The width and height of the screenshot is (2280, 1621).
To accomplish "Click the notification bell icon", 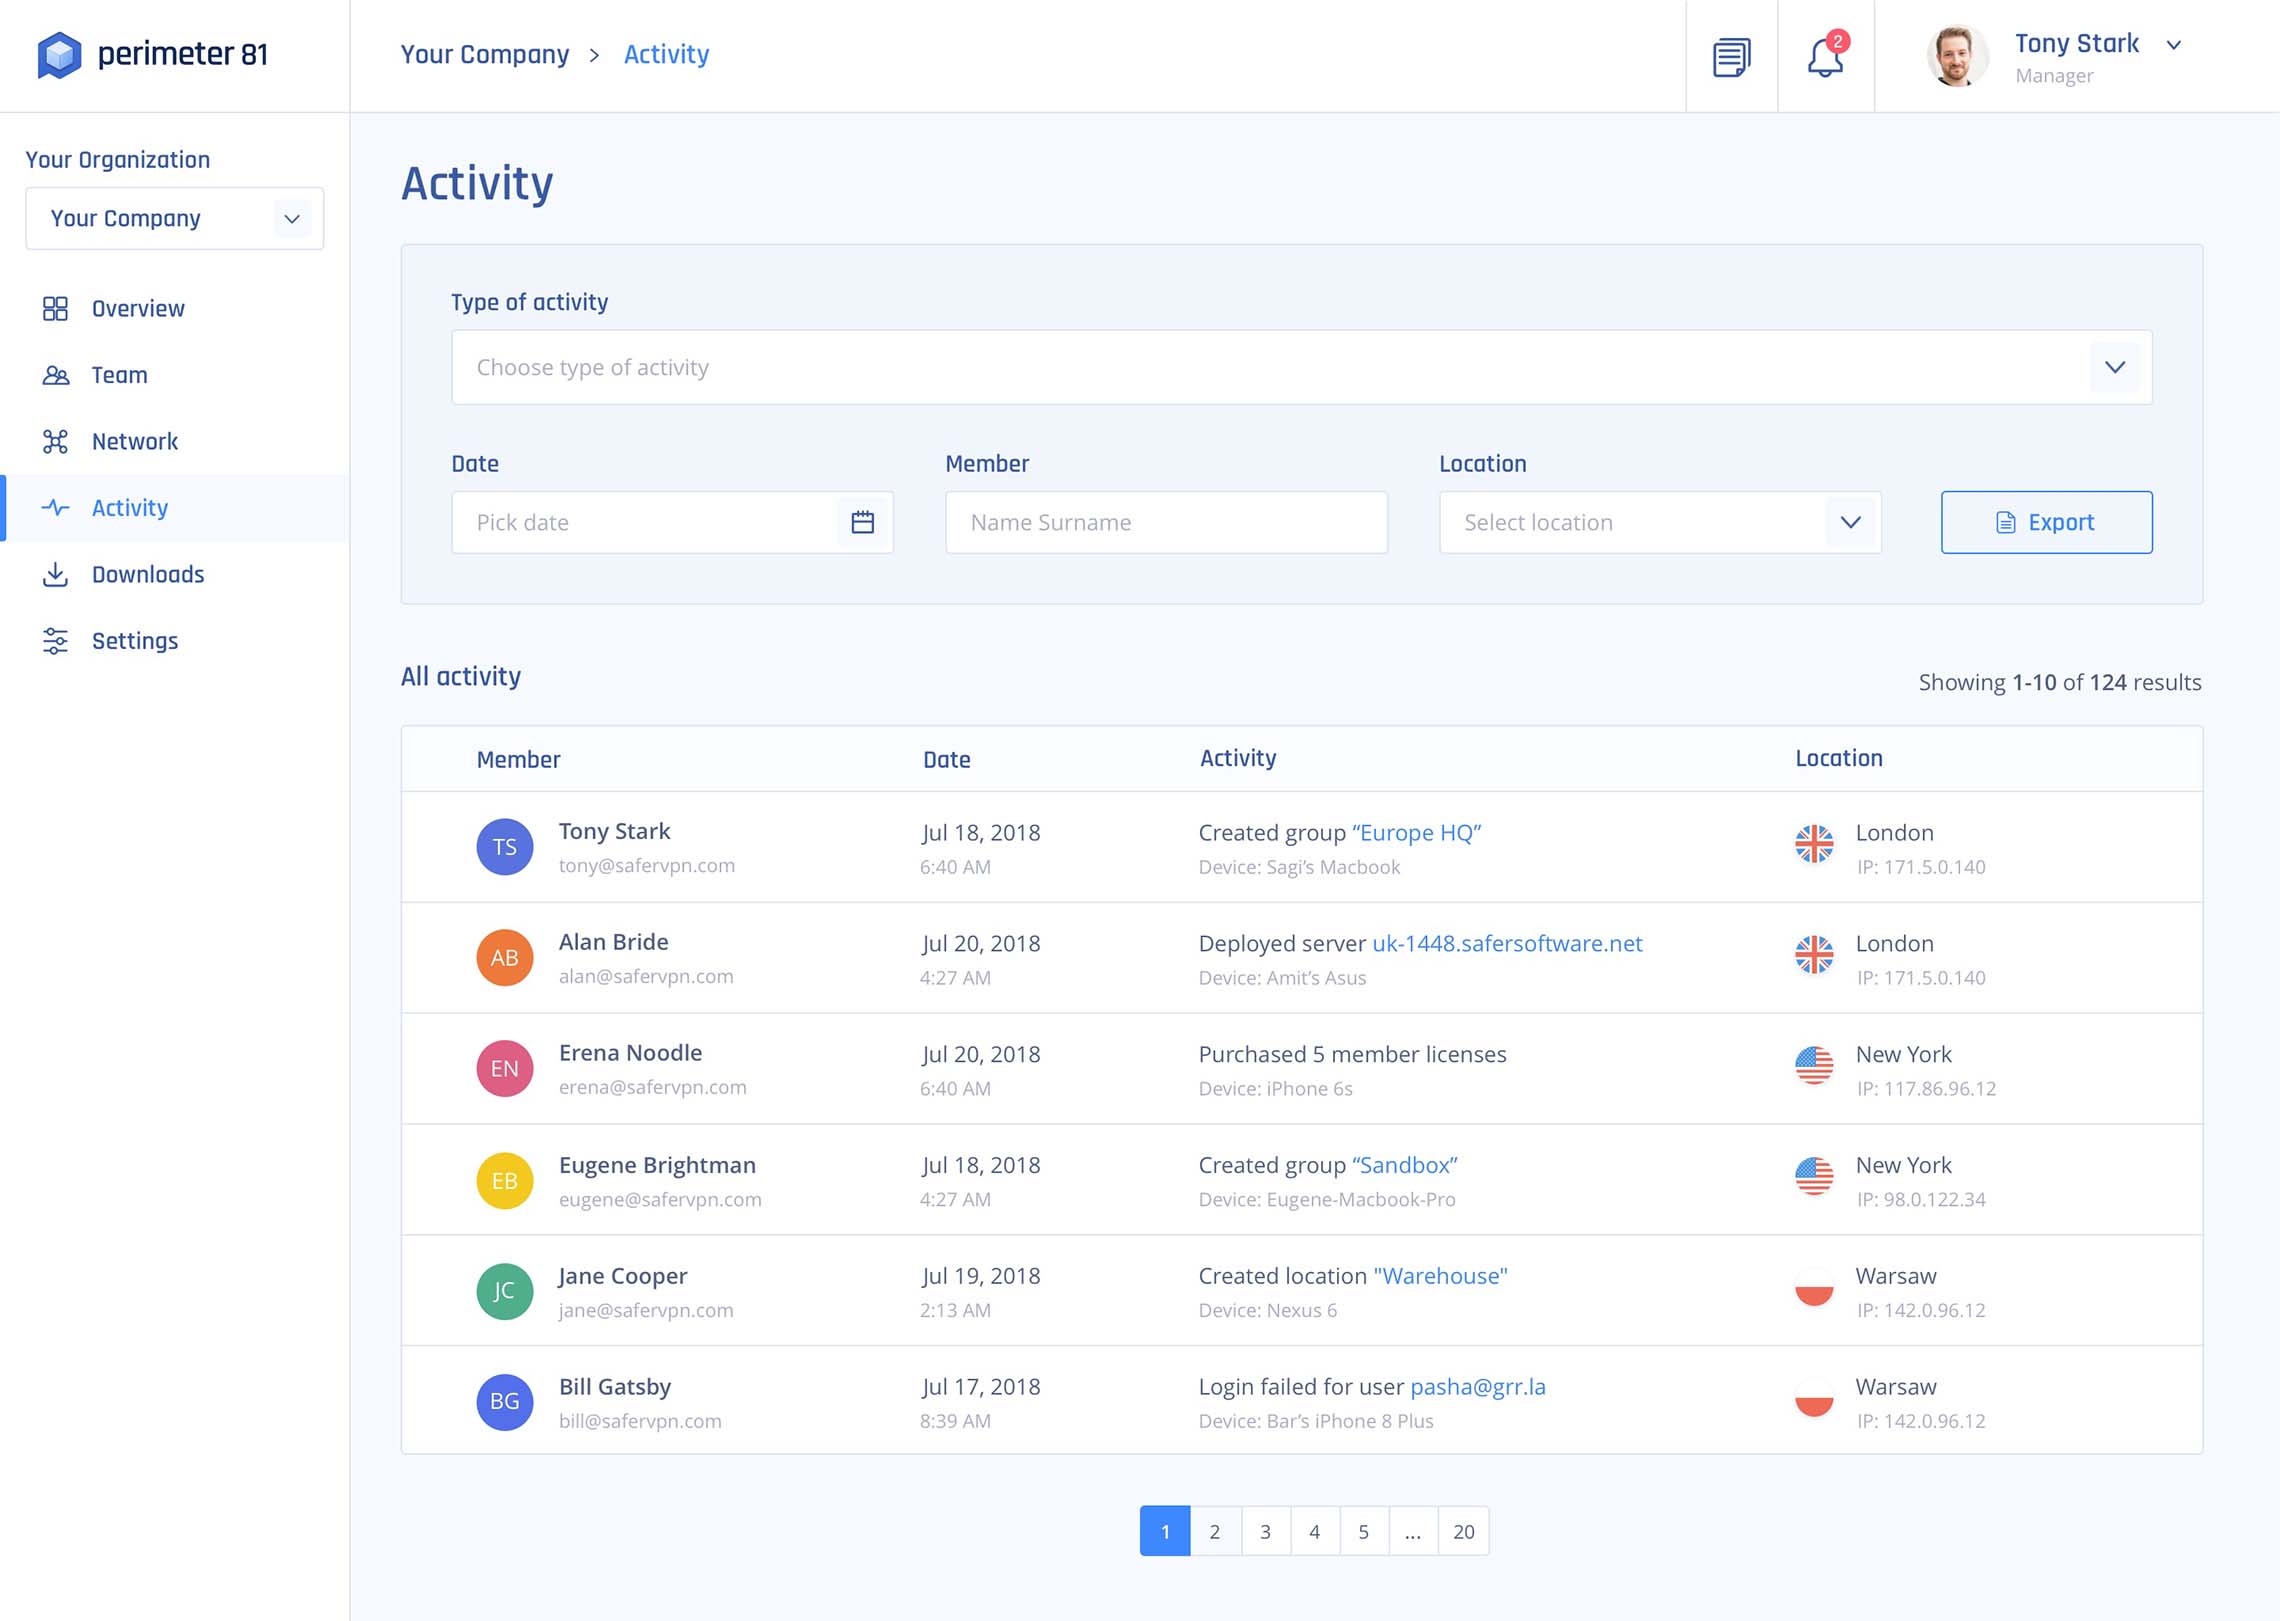I will [x=1825, y=57].
